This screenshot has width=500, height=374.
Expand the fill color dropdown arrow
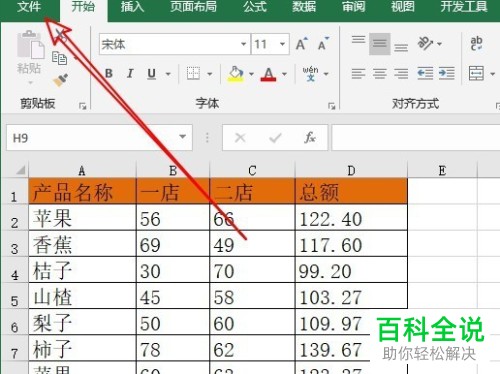251,74
